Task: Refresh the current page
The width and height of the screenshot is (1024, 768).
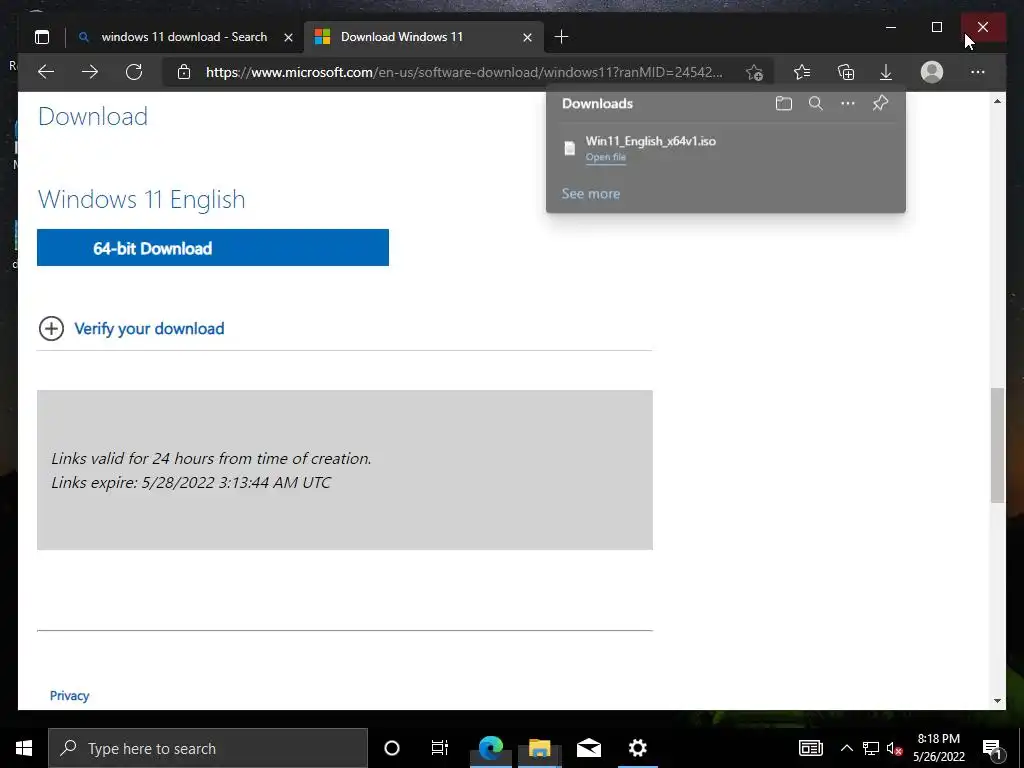Action: point(134,72)
